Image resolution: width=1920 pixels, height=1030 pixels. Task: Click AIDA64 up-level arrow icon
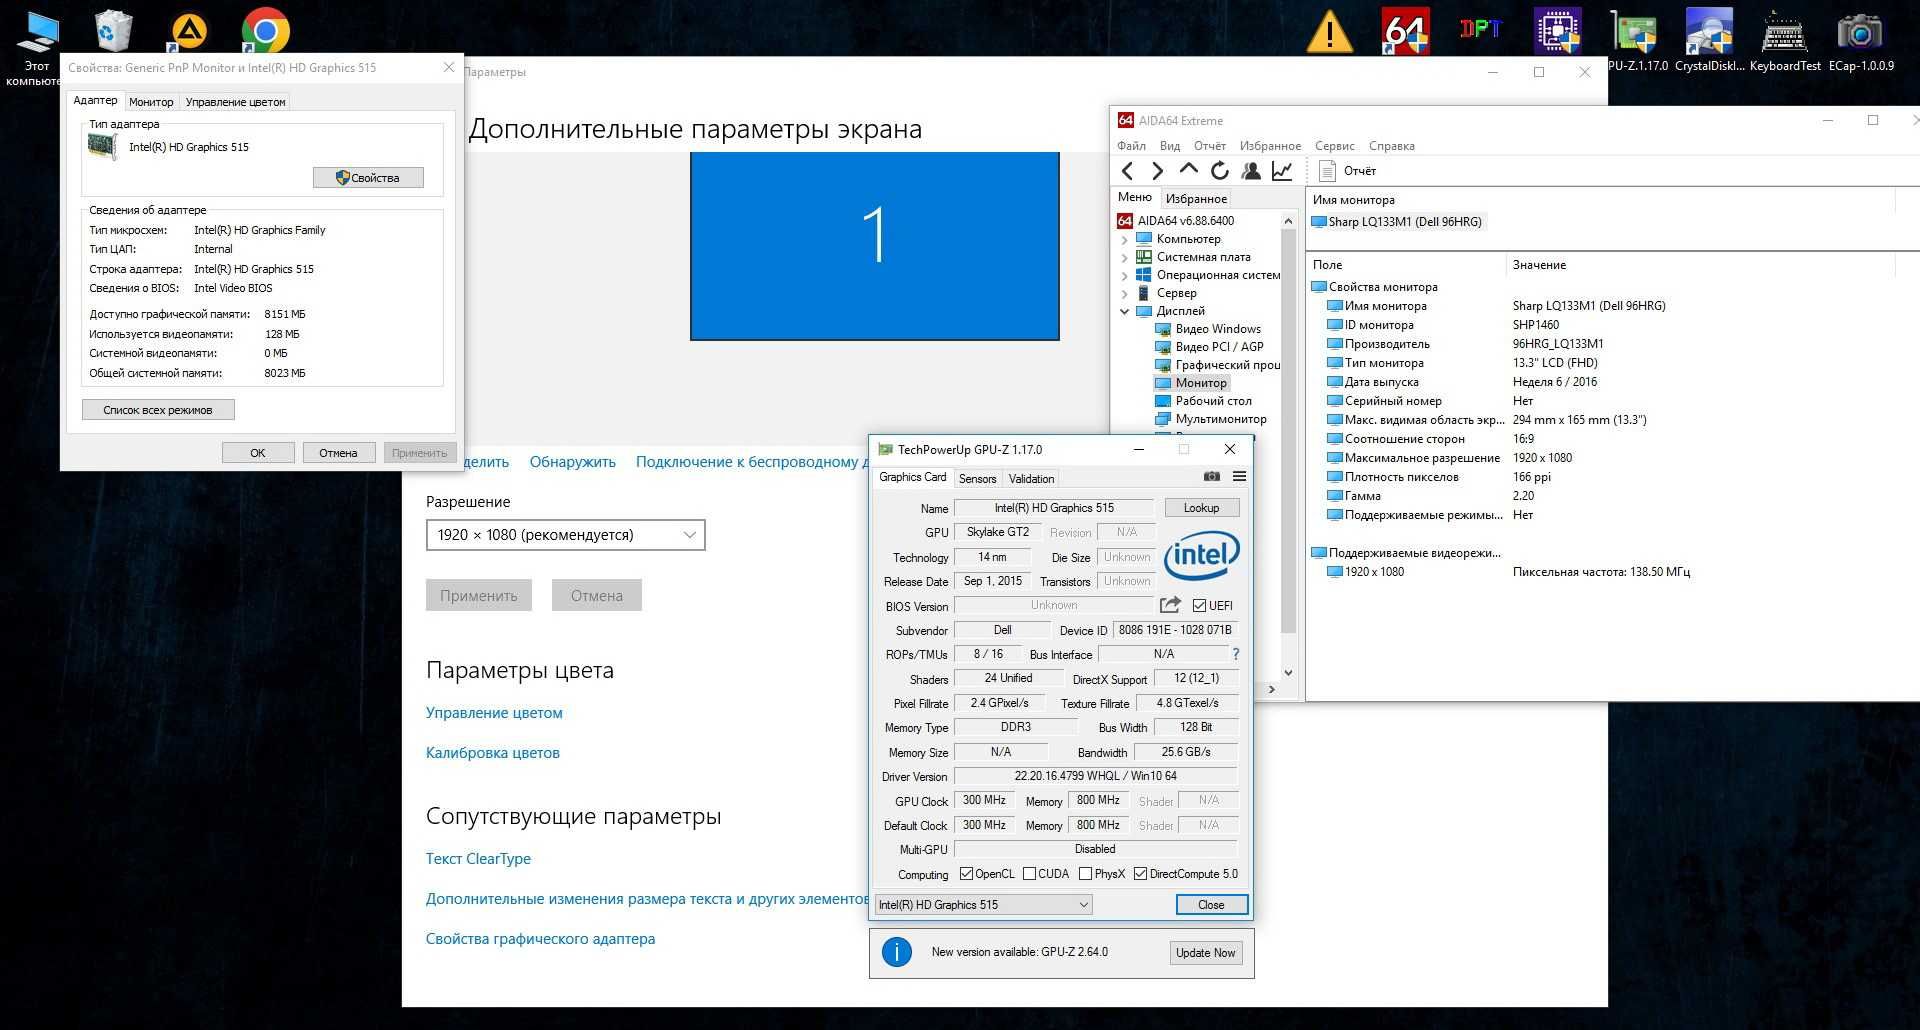(x=1188, y=170)
